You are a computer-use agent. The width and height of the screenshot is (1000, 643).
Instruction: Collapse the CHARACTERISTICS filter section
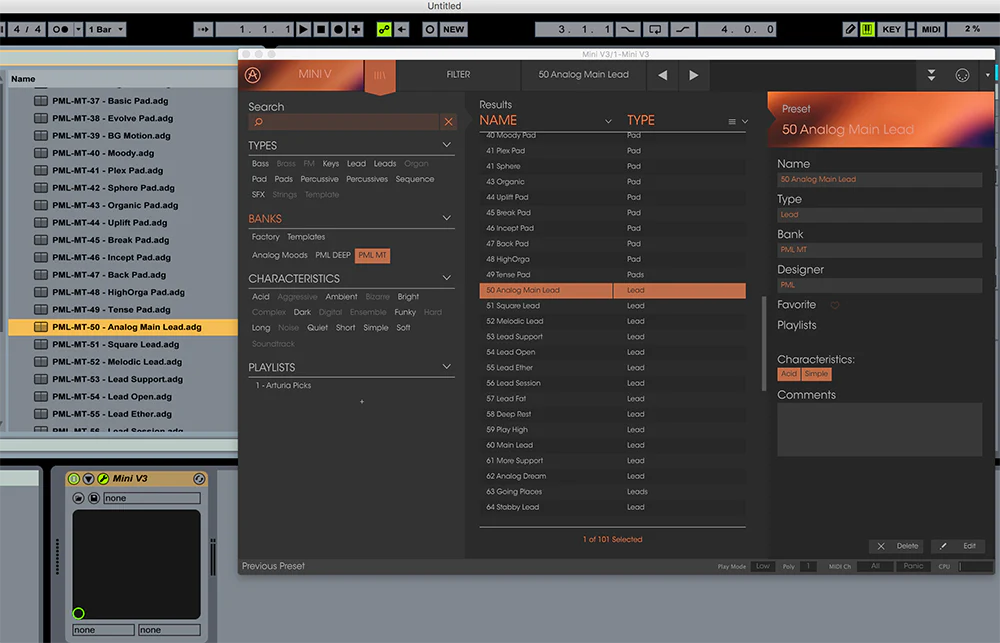coord(447,279)
